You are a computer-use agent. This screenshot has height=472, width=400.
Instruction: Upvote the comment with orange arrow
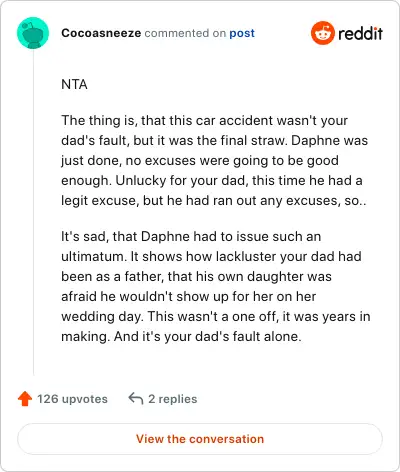pos(25,399)
